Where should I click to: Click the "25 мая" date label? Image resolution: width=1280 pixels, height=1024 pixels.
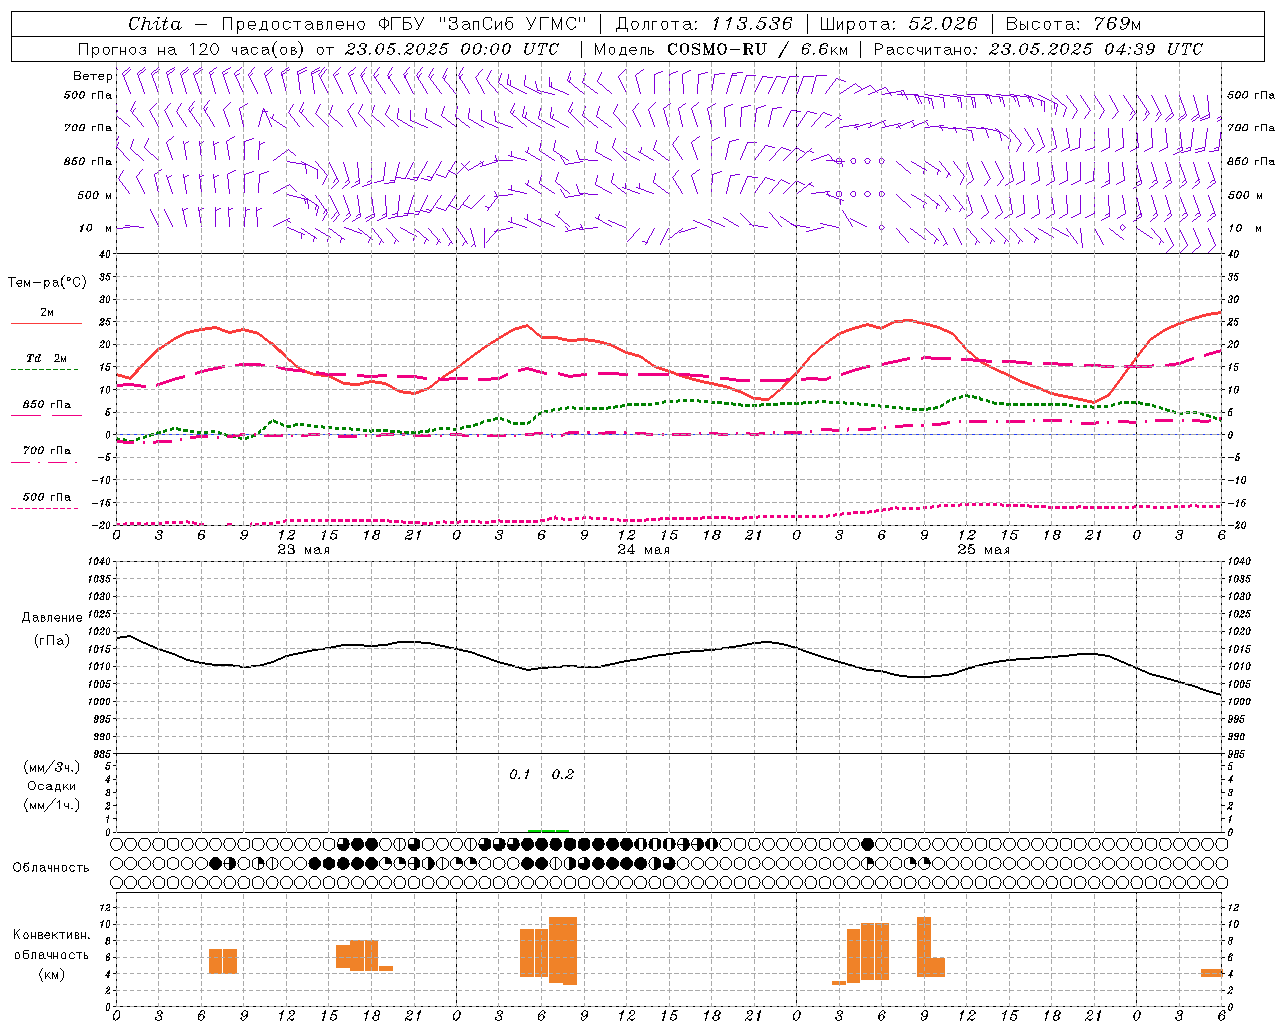click(983, 550)
